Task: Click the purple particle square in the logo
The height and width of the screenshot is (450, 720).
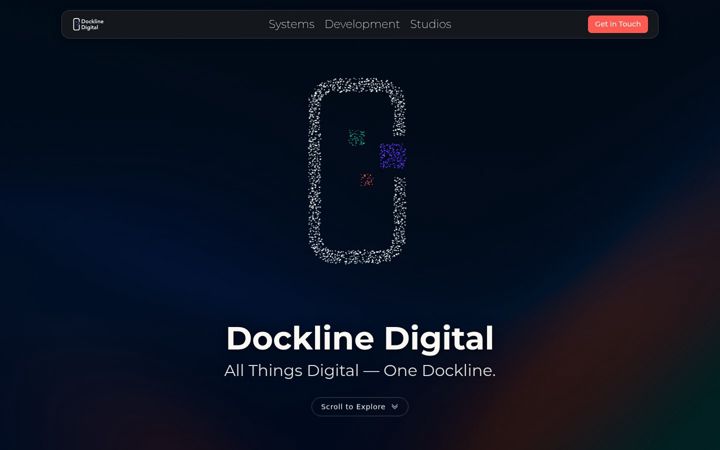Action: pyautogui.click(x=393, y=156)
